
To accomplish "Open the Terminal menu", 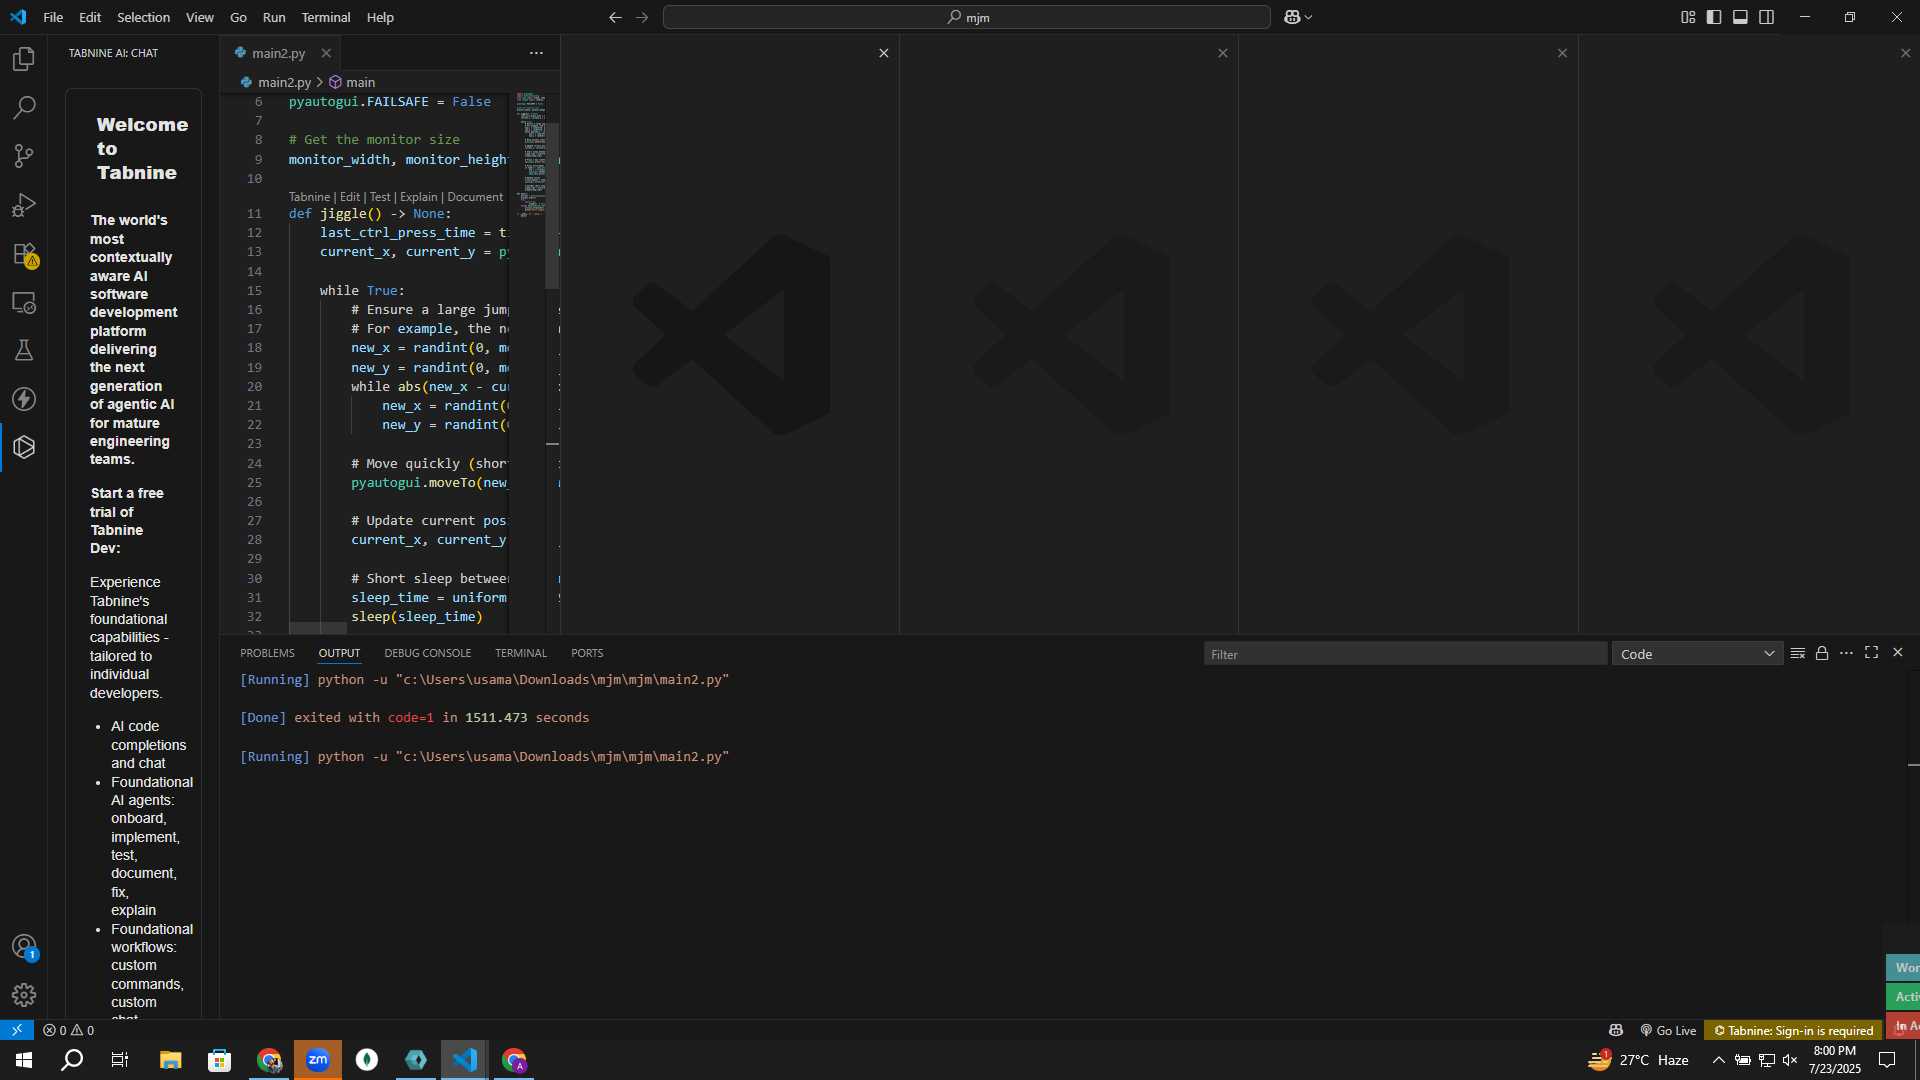I will coord(326,17).
